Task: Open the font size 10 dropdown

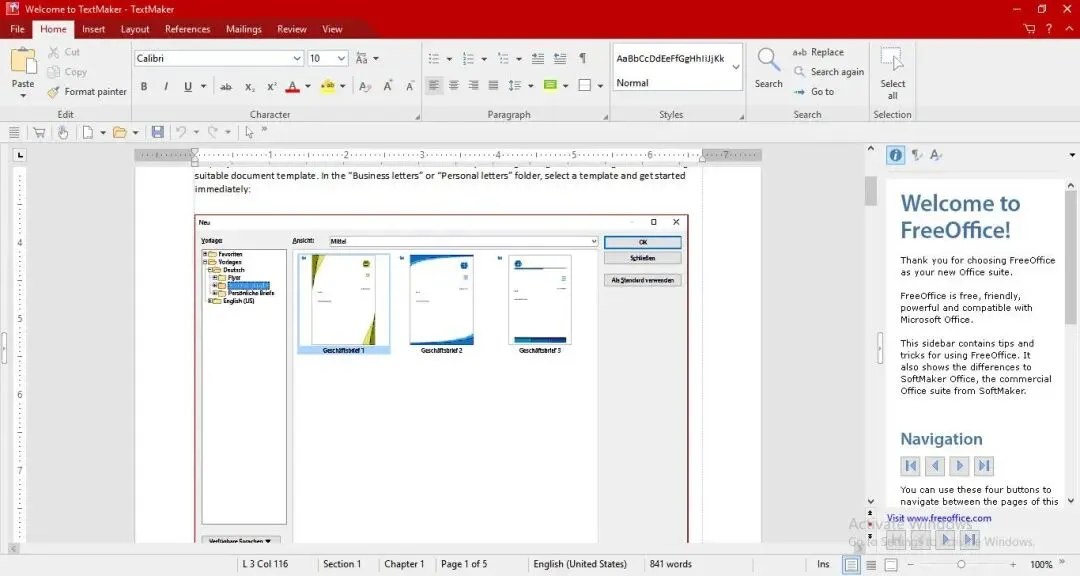Action: click(x=341, y=59)
